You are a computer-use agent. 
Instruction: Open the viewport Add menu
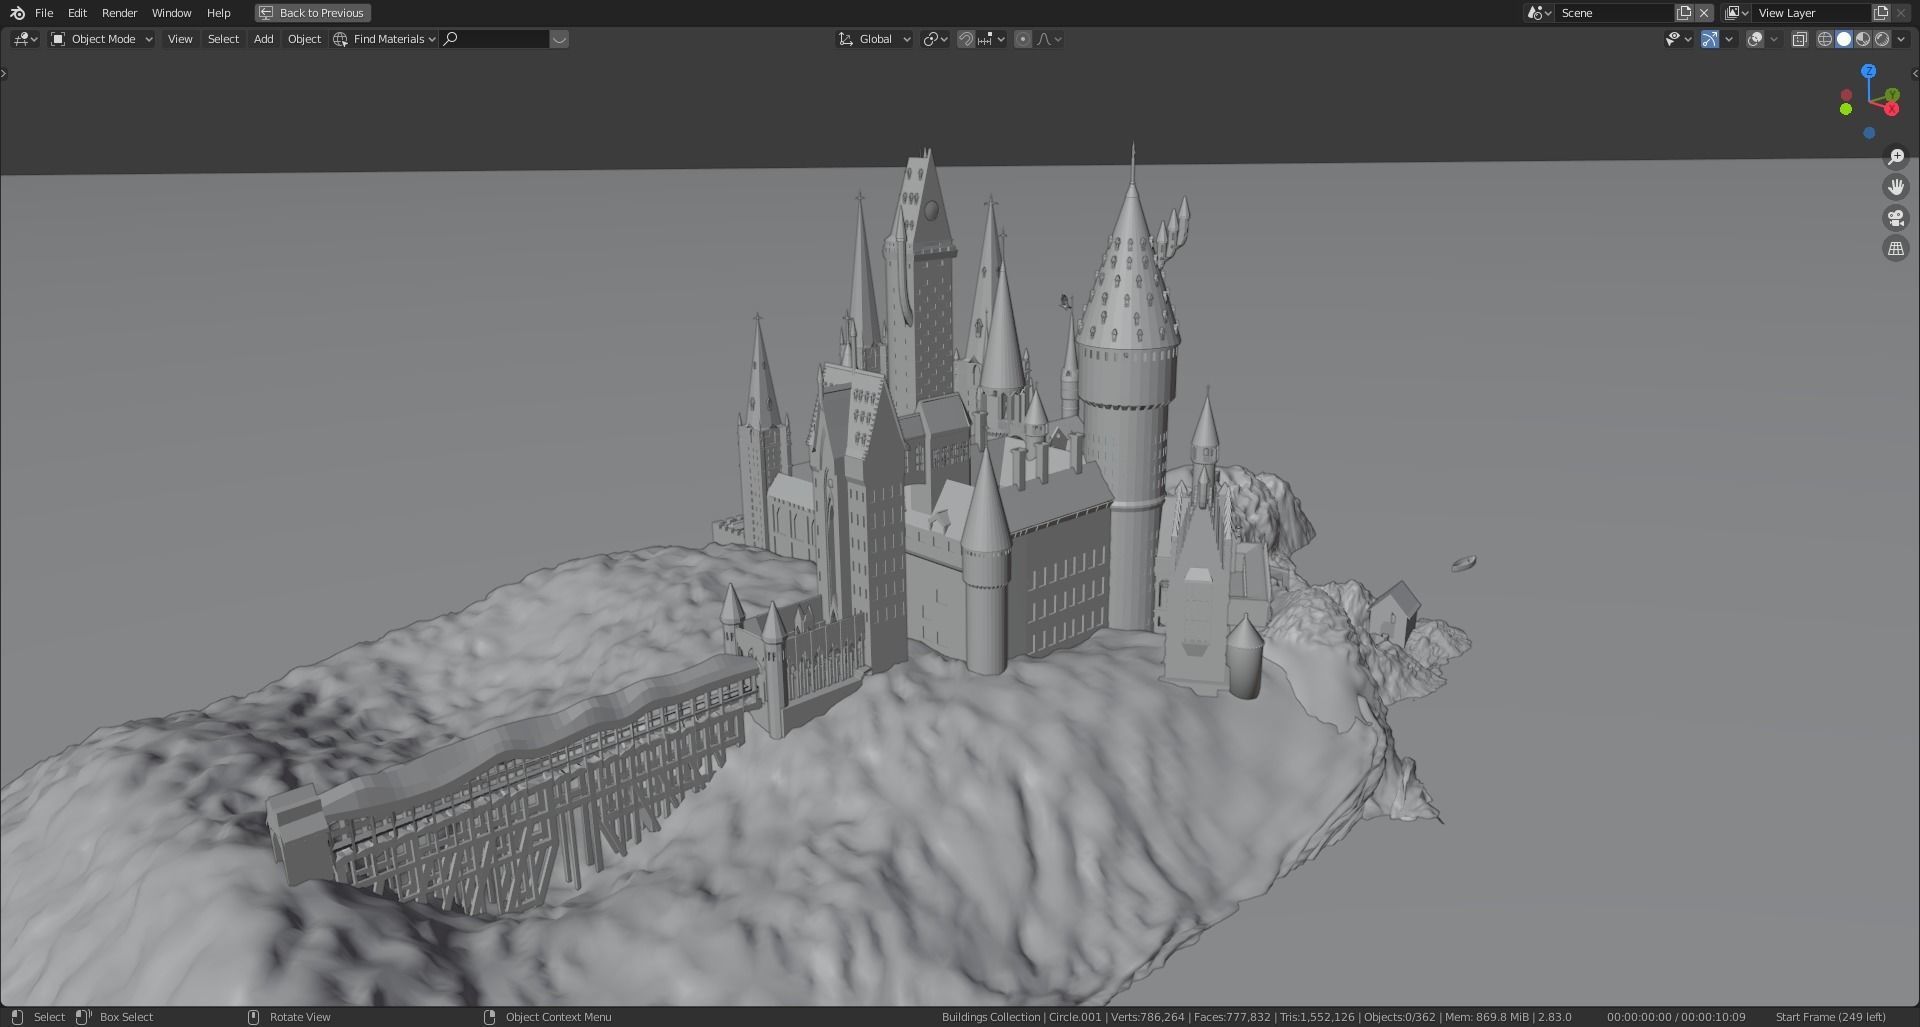click(263, 39)
